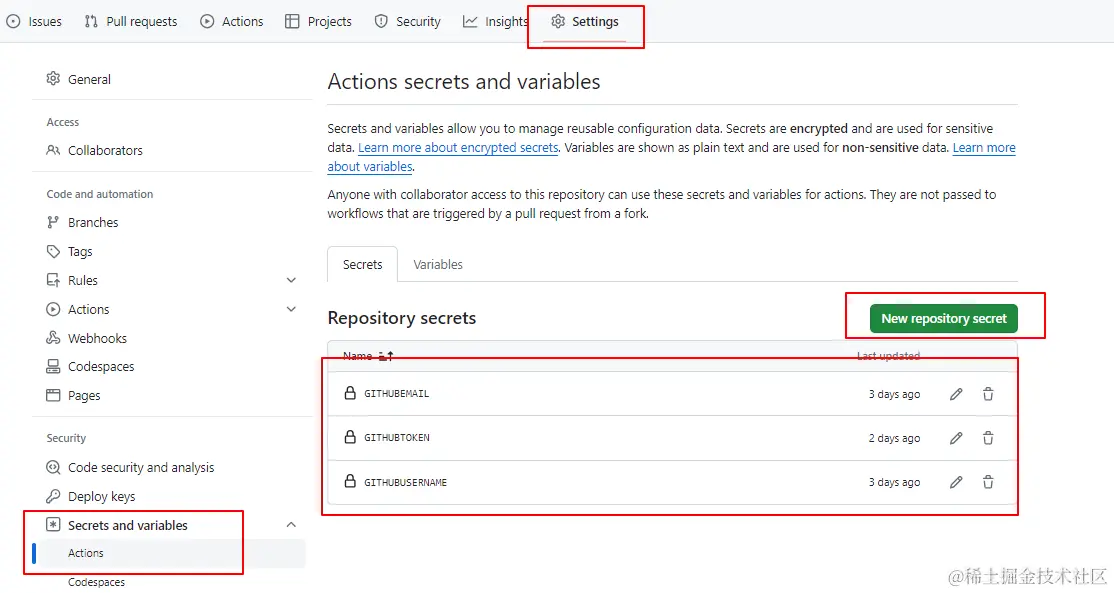
Task: Click the GITHUBUSERNAME secret name
Action: pos(405,482)
